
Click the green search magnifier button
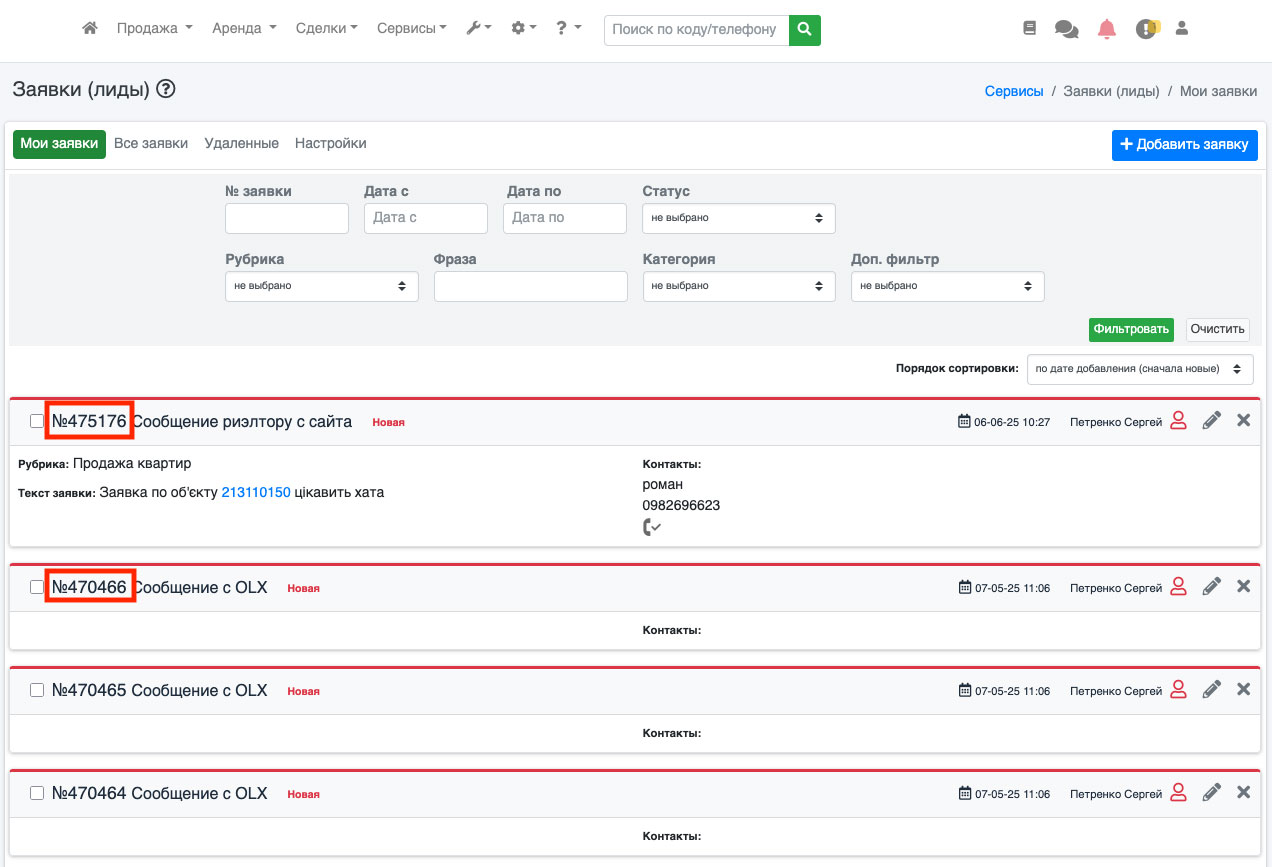(x=804, y=30)
